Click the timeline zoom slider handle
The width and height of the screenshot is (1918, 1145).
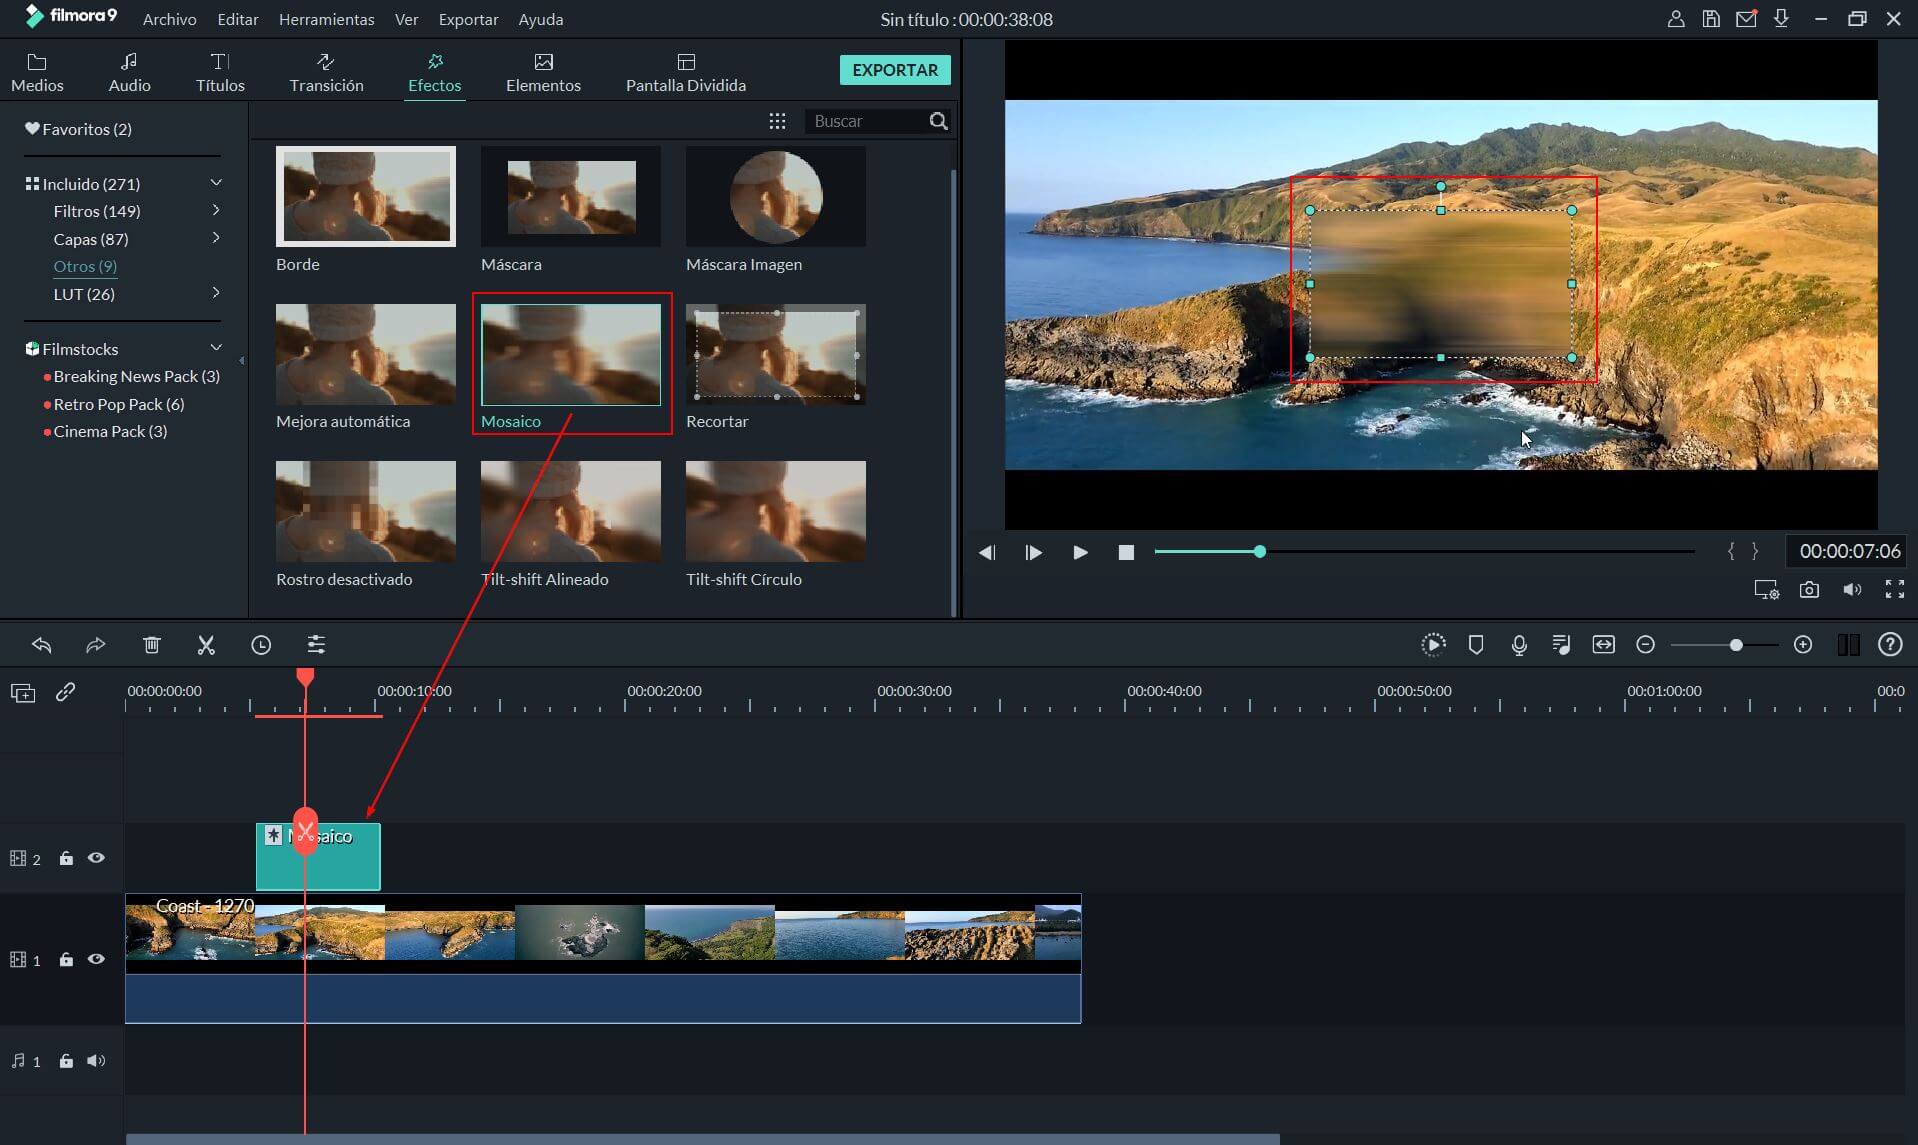pyautogui.click(x=1736, y=646)
